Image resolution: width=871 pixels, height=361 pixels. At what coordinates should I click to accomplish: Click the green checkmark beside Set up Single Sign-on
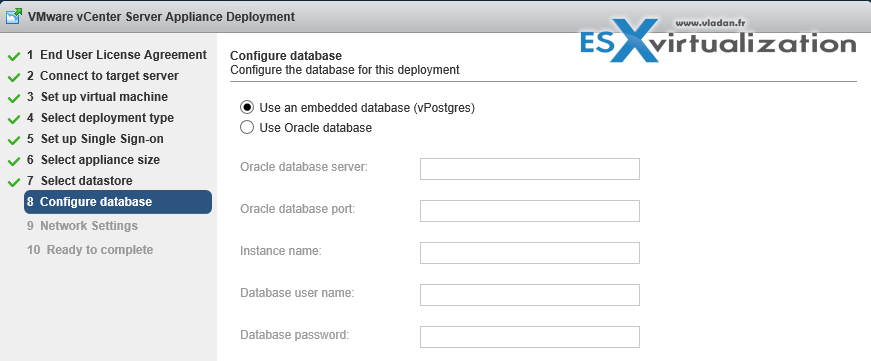click(14, 139)
